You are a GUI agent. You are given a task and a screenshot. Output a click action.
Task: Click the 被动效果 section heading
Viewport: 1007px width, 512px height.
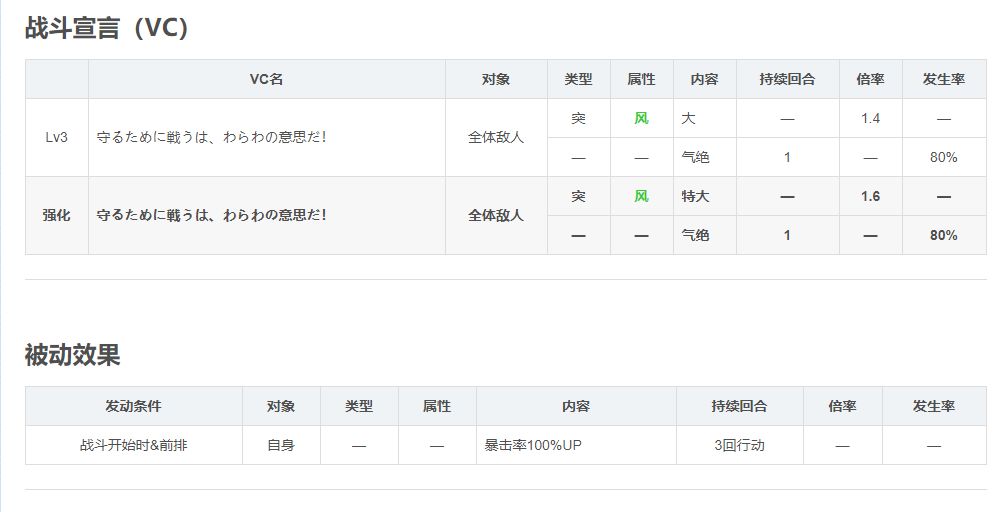(x=72, y=354)
